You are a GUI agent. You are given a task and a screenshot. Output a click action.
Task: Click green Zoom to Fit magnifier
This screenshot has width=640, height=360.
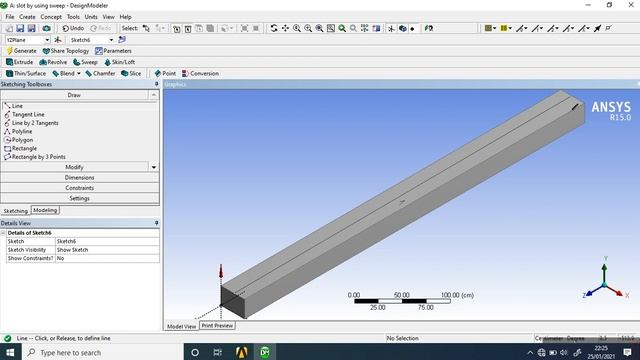coord(342,28)
